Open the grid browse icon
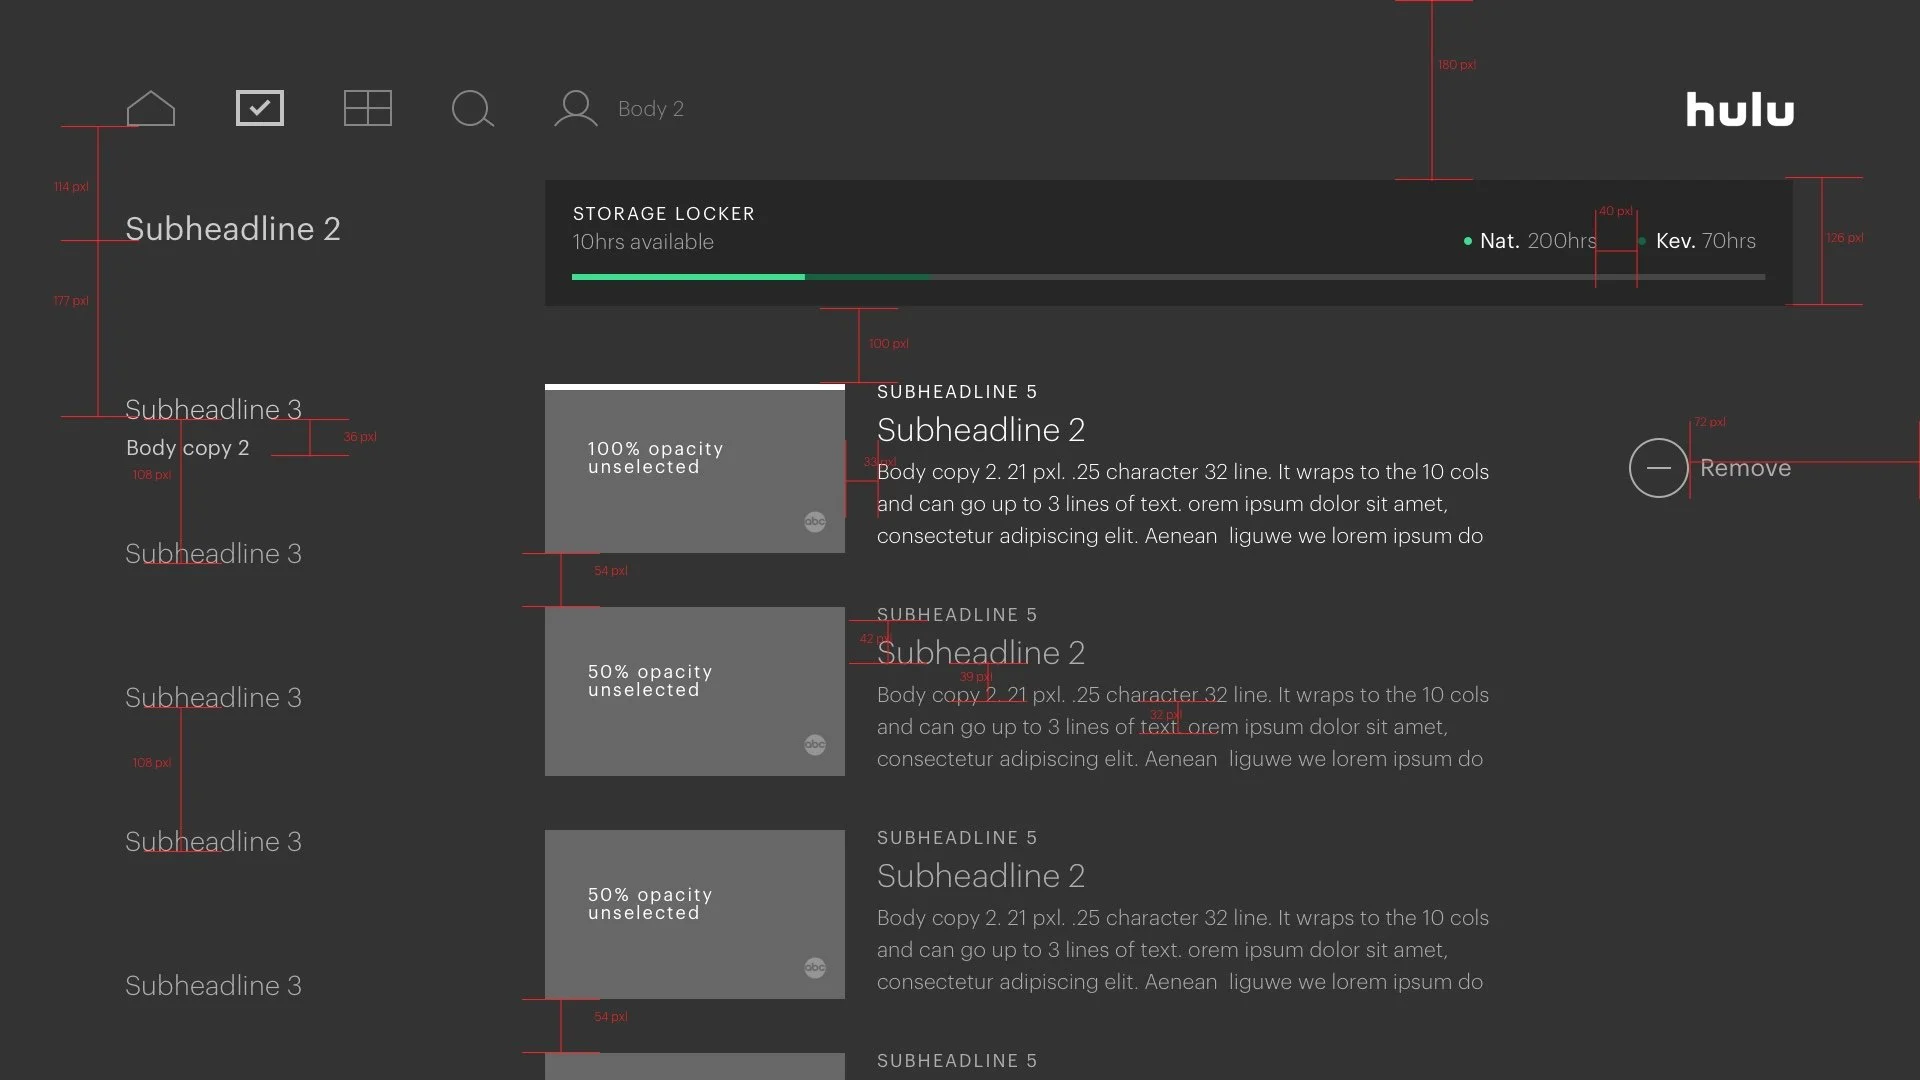The height and width of the screenshot is (1080, 1920). [367, 108]
